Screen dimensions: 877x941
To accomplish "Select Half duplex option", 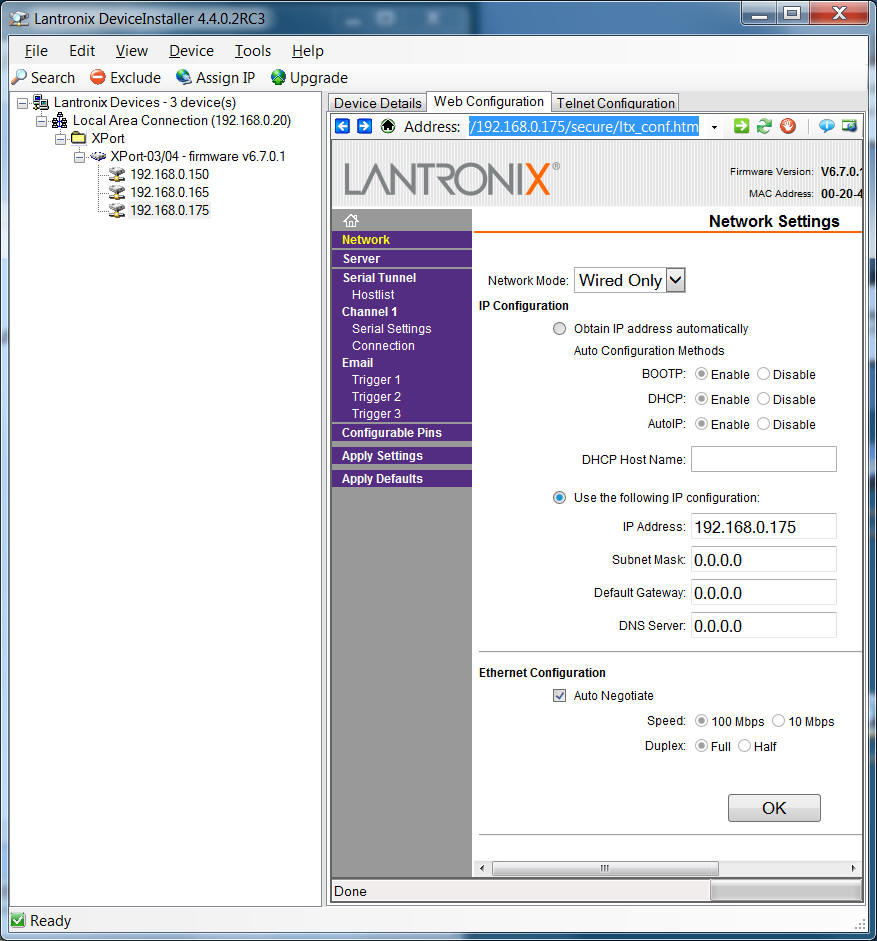I will (x=744, y=746).
